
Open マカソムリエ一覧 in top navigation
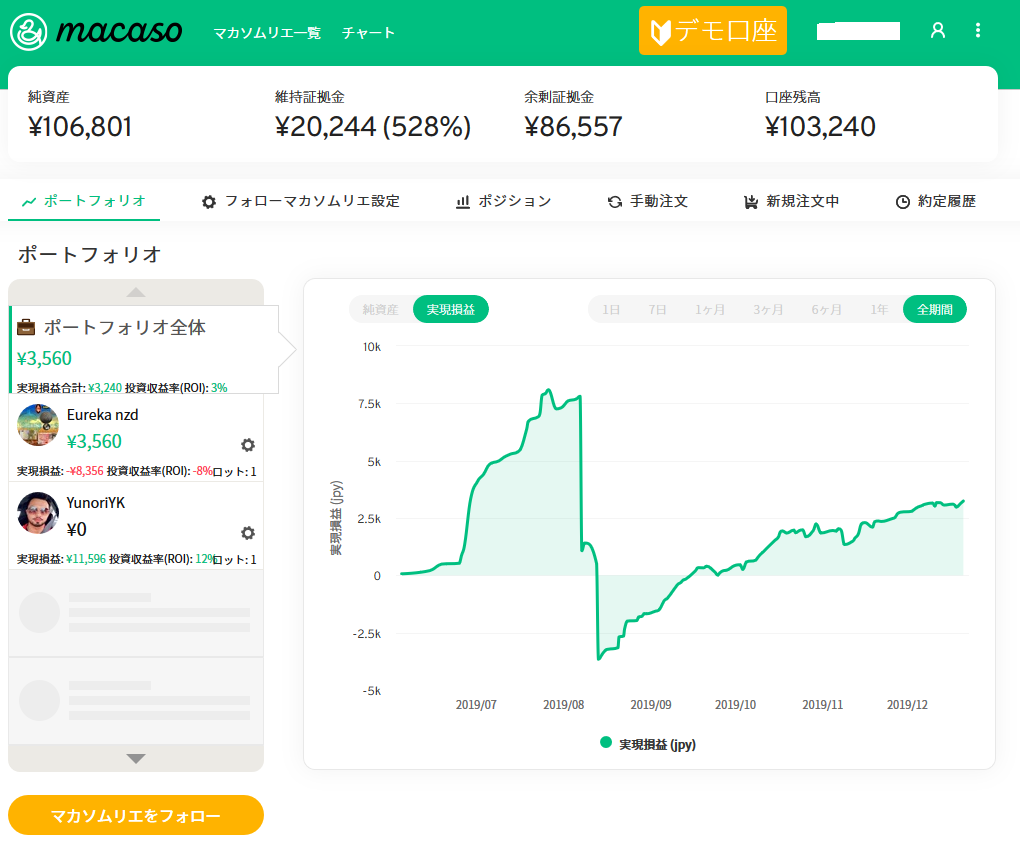pyautogui.click(x=267, y=32)
